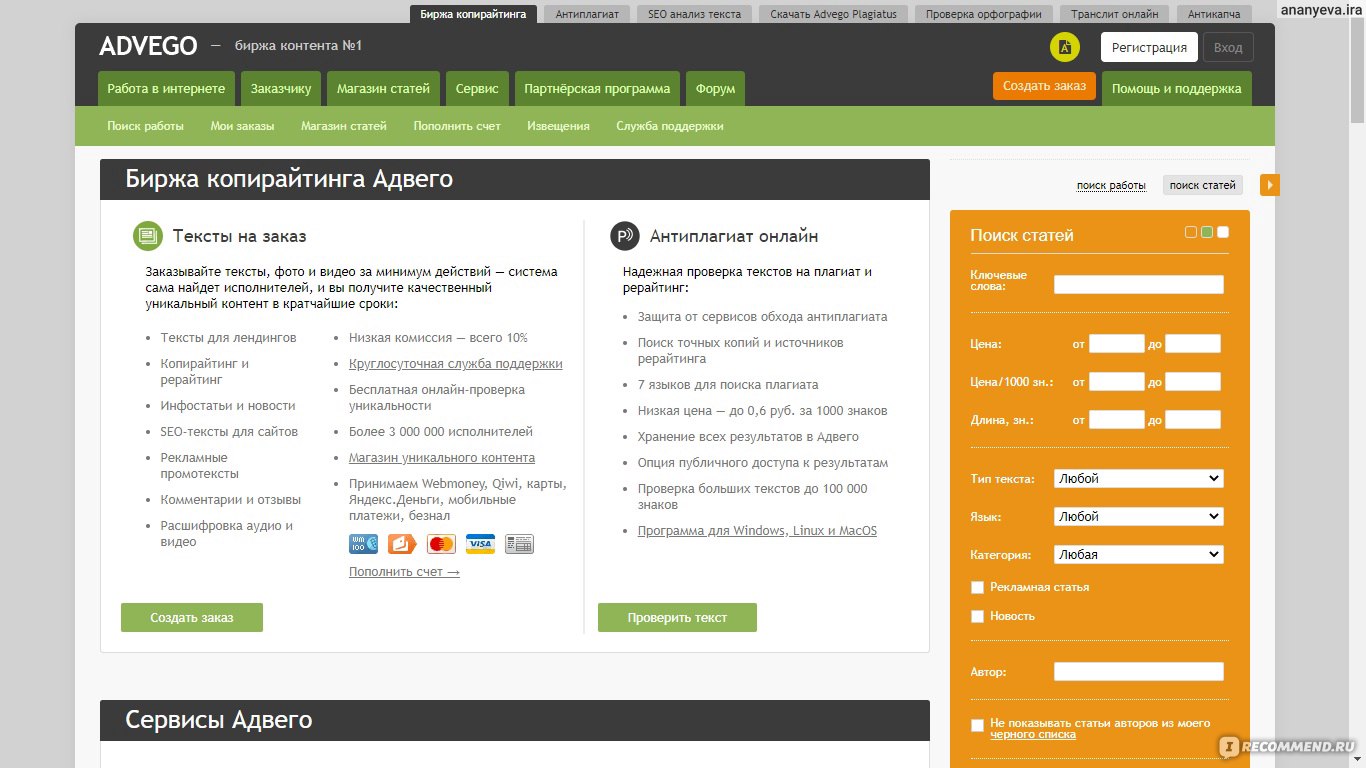Check the Новость checkbox
The height and width of the screenshot is (768, 1366).
977,616
